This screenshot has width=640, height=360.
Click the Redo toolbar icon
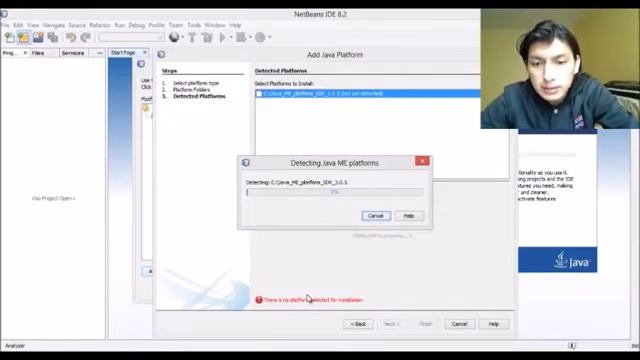pos(85,38)
